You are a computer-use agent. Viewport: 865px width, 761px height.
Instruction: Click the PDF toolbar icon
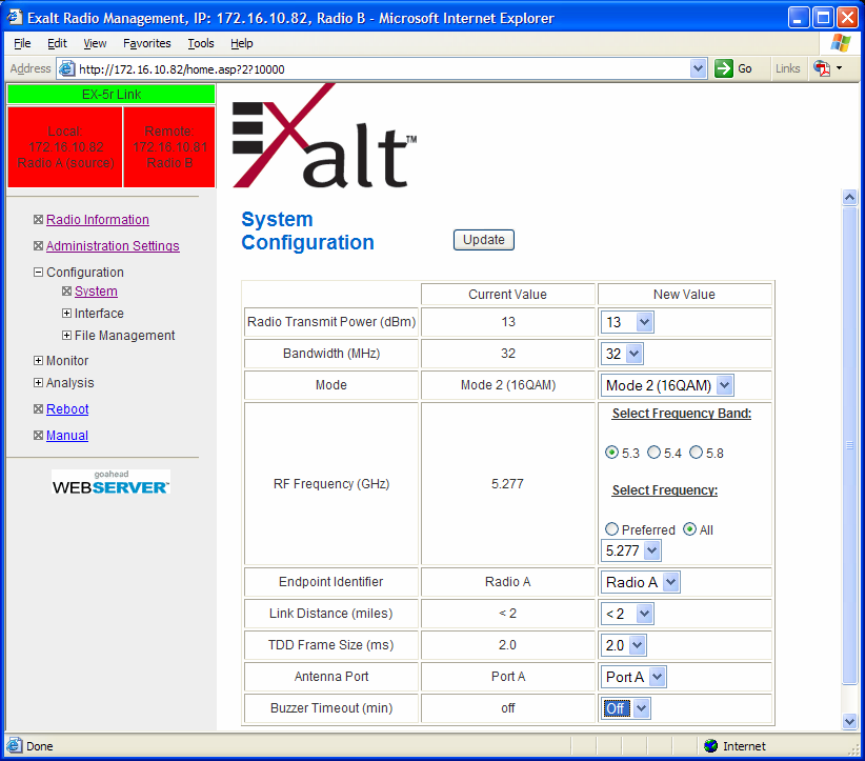point(821,69)
